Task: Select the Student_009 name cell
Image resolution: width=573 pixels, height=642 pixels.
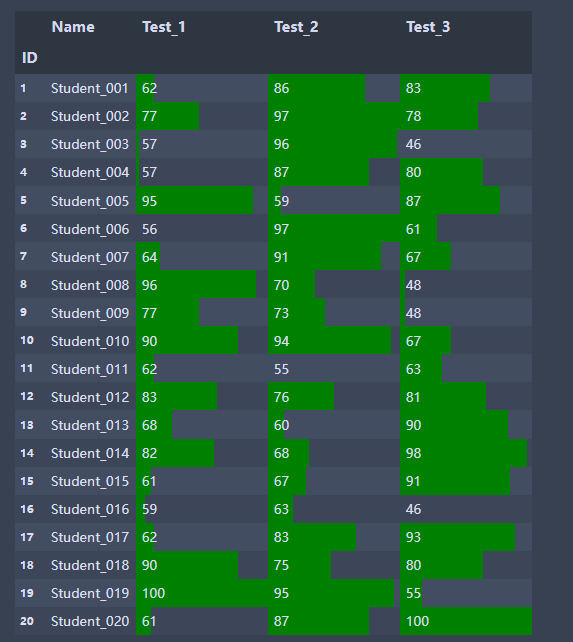Action: tap(90, 313)
